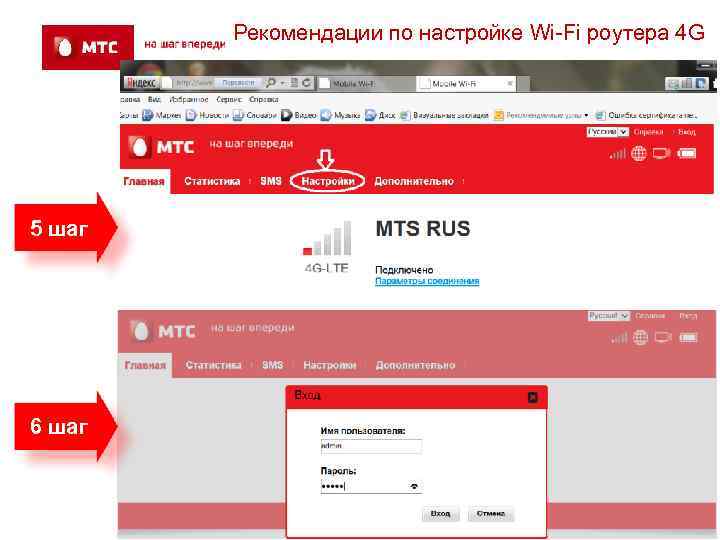The image size is (720, 540).
Task: Click the Вход link on step 5 page
Action: pyautogui.click(x=687, y=132)
